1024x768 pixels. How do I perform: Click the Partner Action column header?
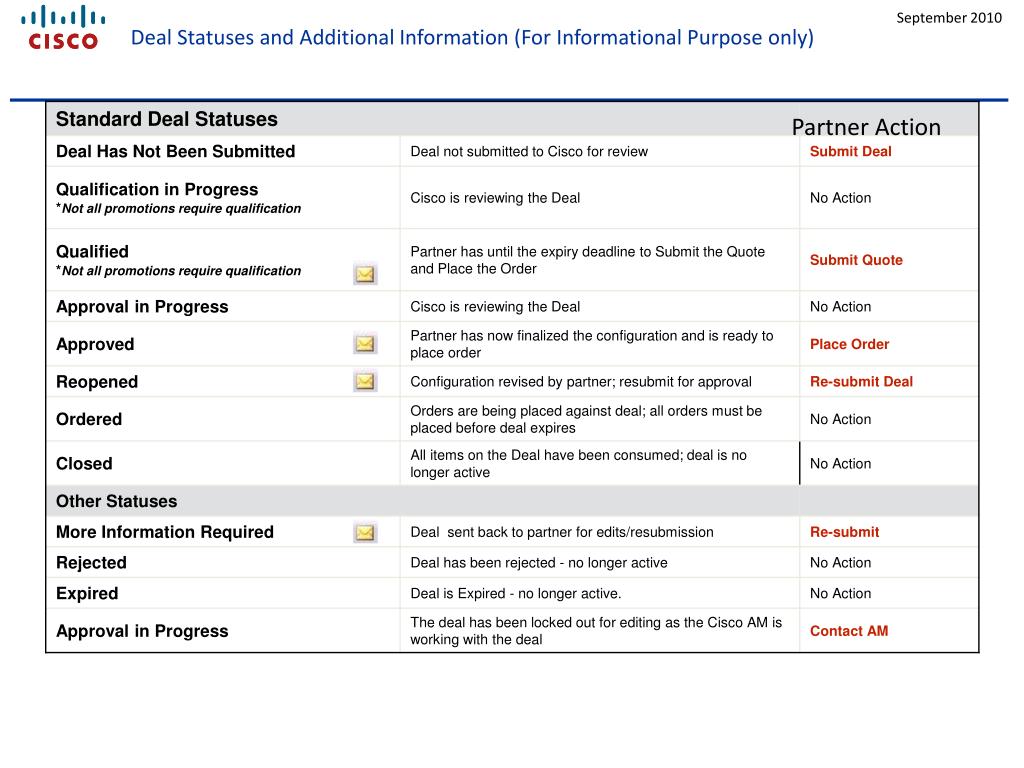coord(866,127)
